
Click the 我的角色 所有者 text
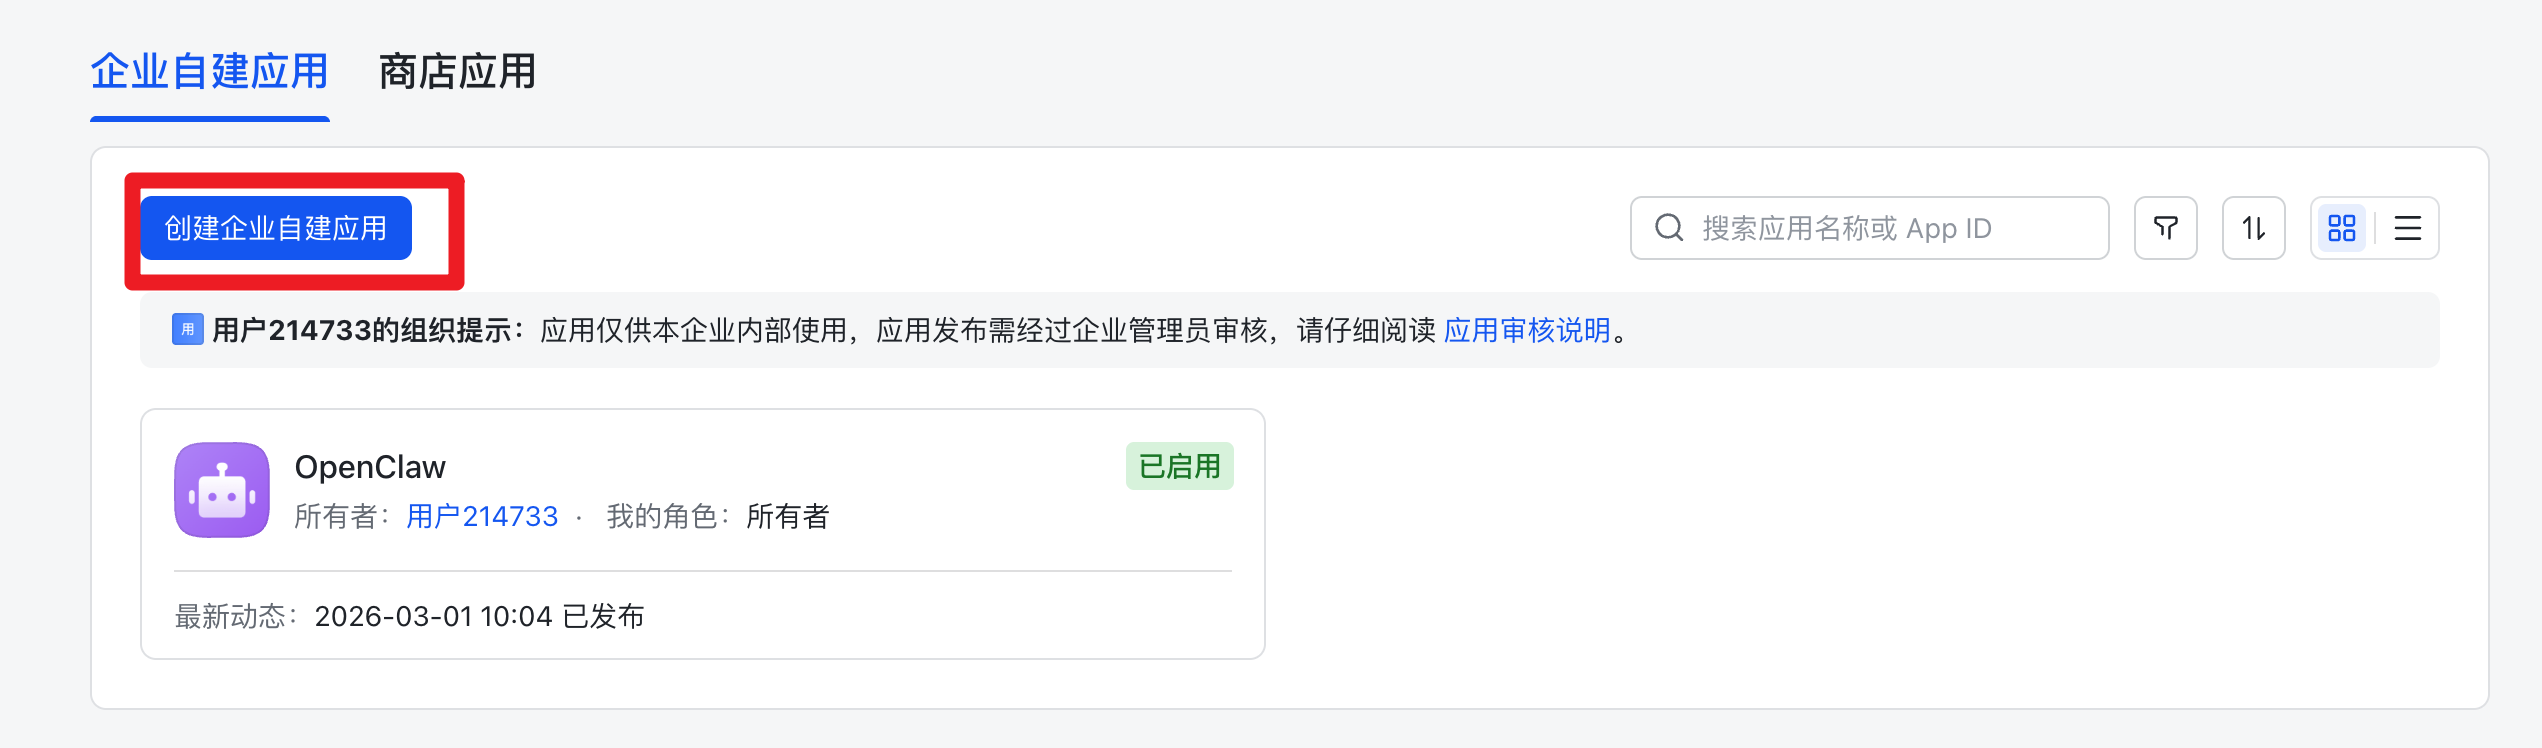[717, 516]
